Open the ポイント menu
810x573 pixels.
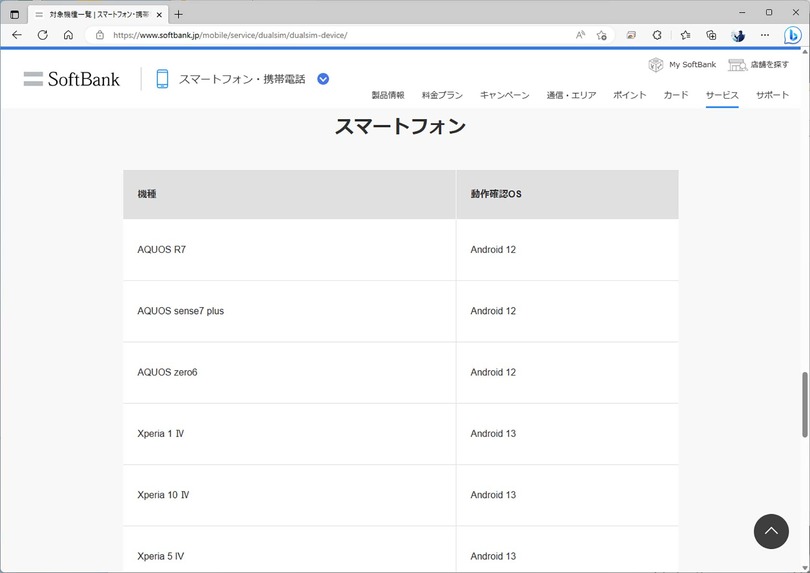coord(630,95)
